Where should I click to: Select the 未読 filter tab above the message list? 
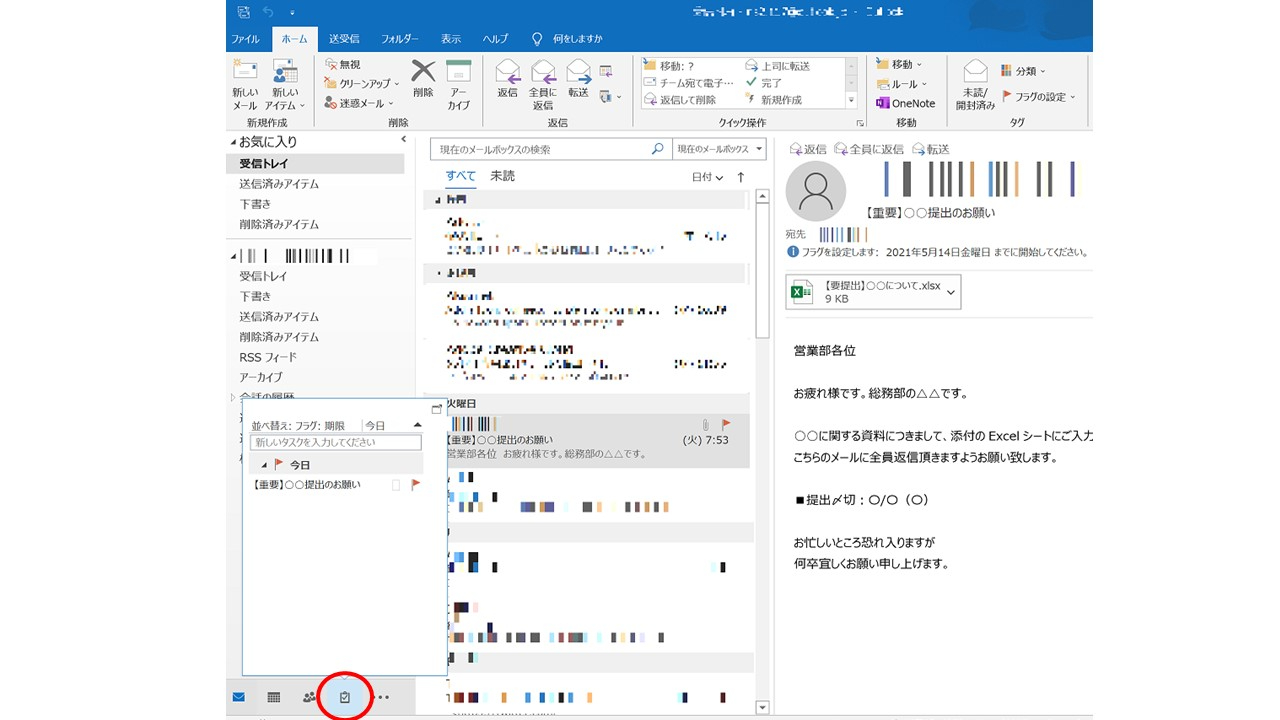(x=501, y=176)
